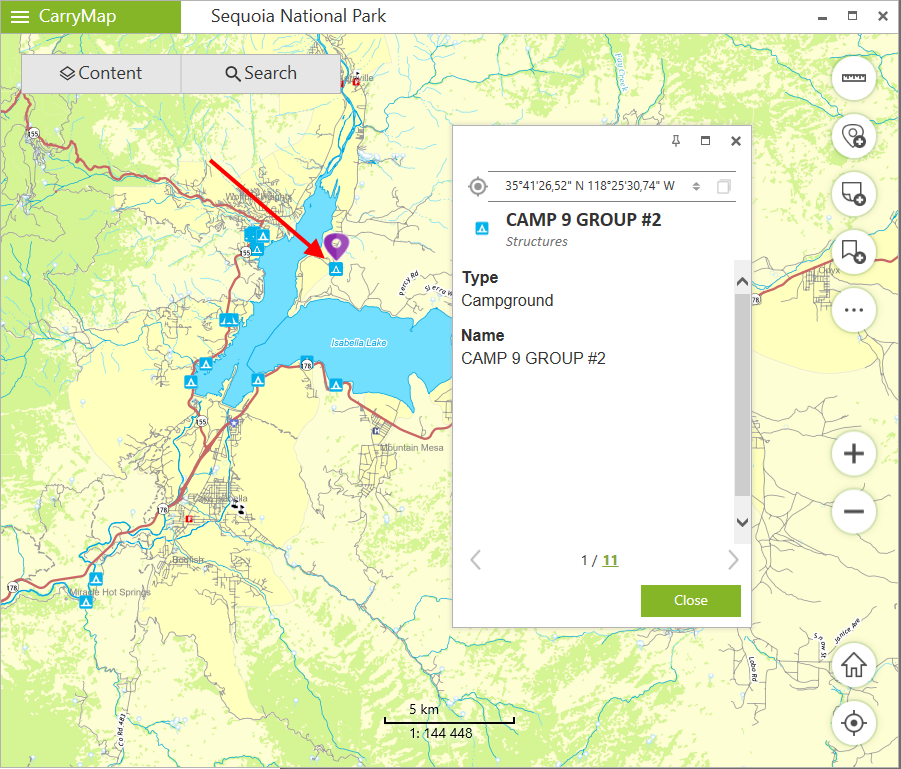This screenshot has height=769, width=901.
Task: Select the ruler measurement tool
Action: coord(853,79)
